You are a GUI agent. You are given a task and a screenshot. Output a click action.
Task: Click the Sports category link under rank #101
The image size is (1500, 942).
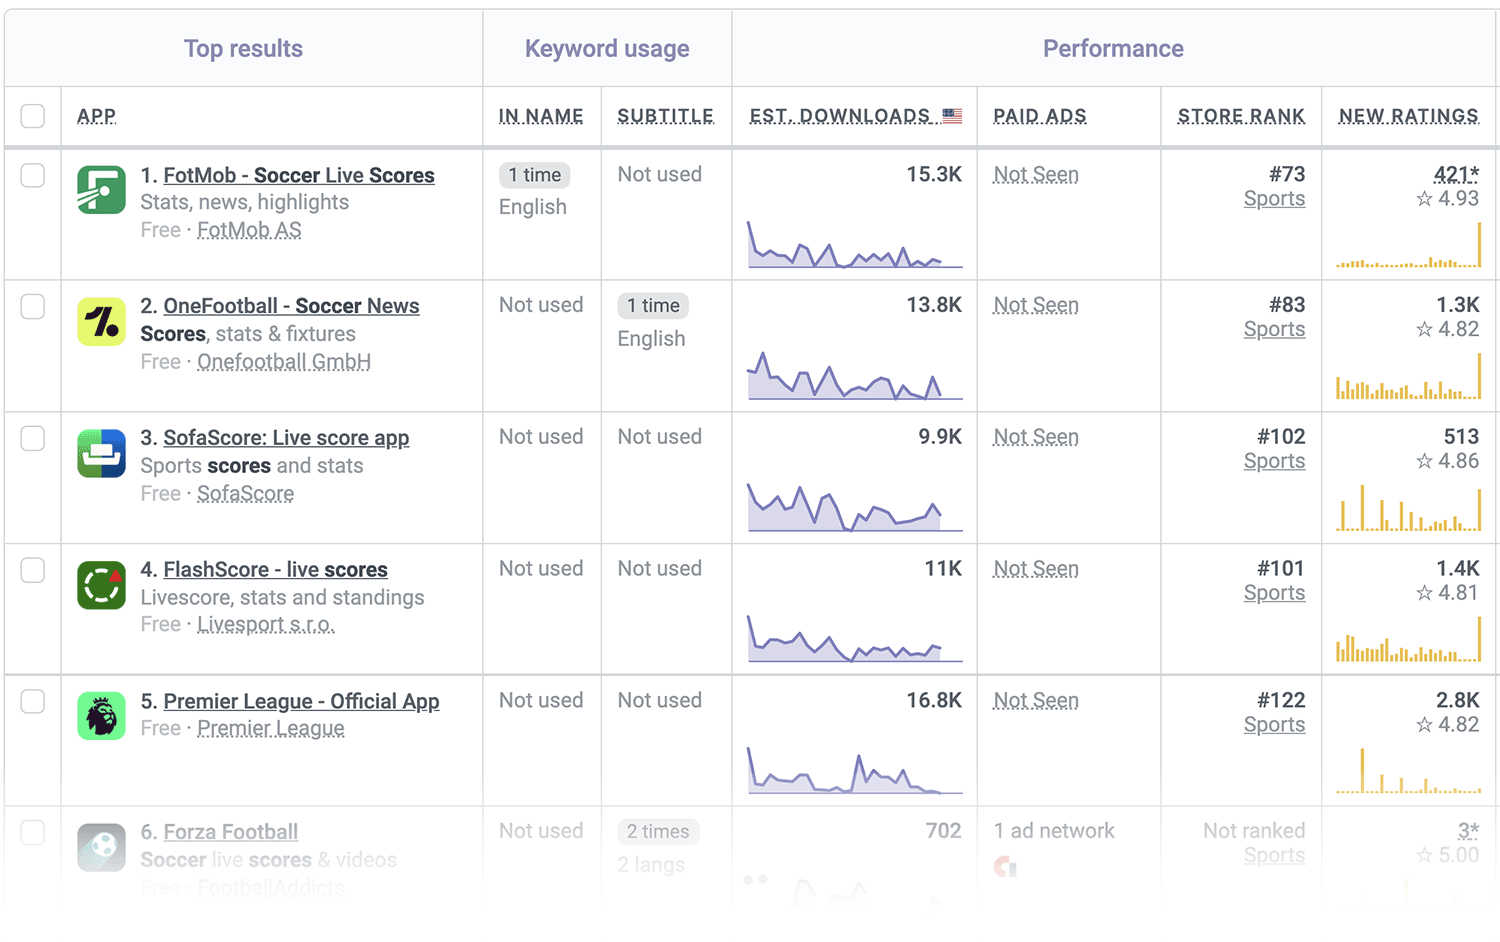pyautogui.click(x=1274, y=593)
